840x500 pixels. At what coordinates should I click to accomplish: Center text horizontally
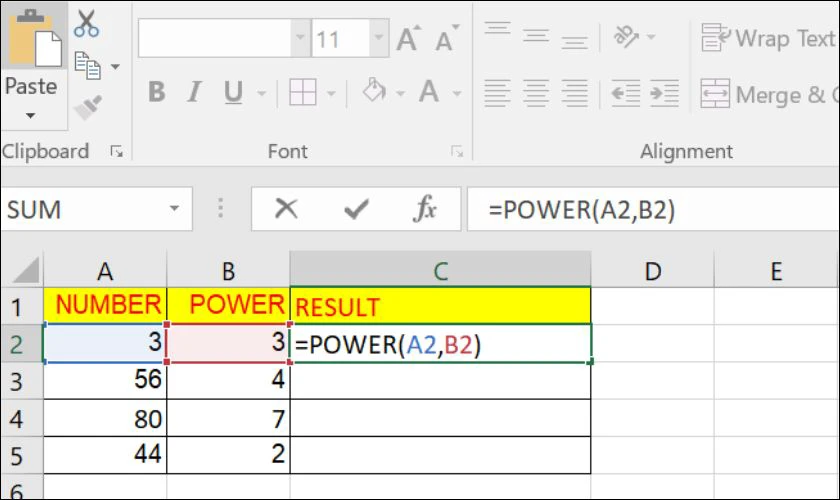[536, 93]
